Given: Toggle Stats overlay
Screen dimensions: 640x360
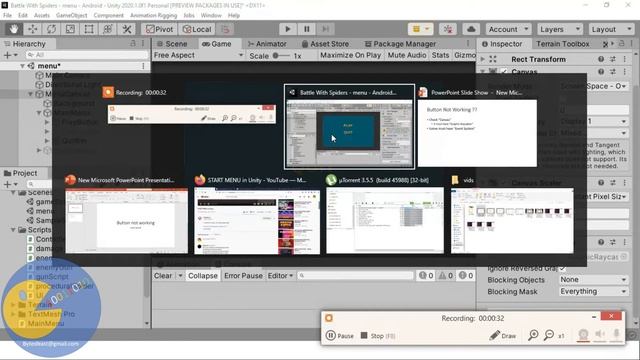Looking at the screenshot, I should (x=440, y=55).
